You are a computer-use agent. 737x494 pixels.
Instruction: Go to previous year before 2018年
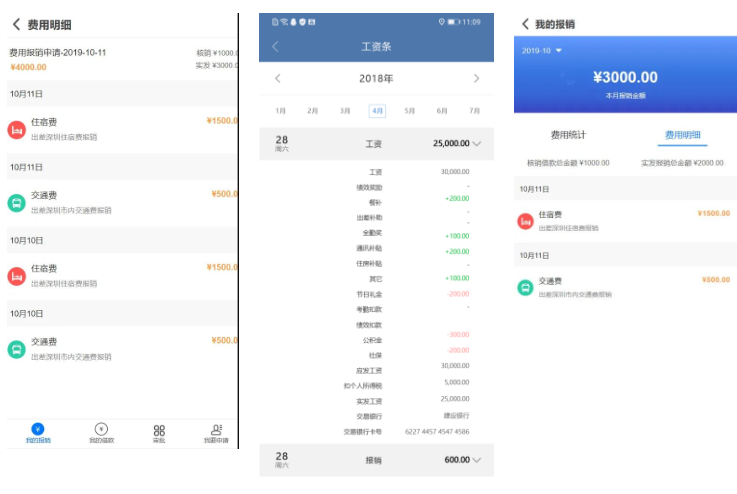point(277,78)
